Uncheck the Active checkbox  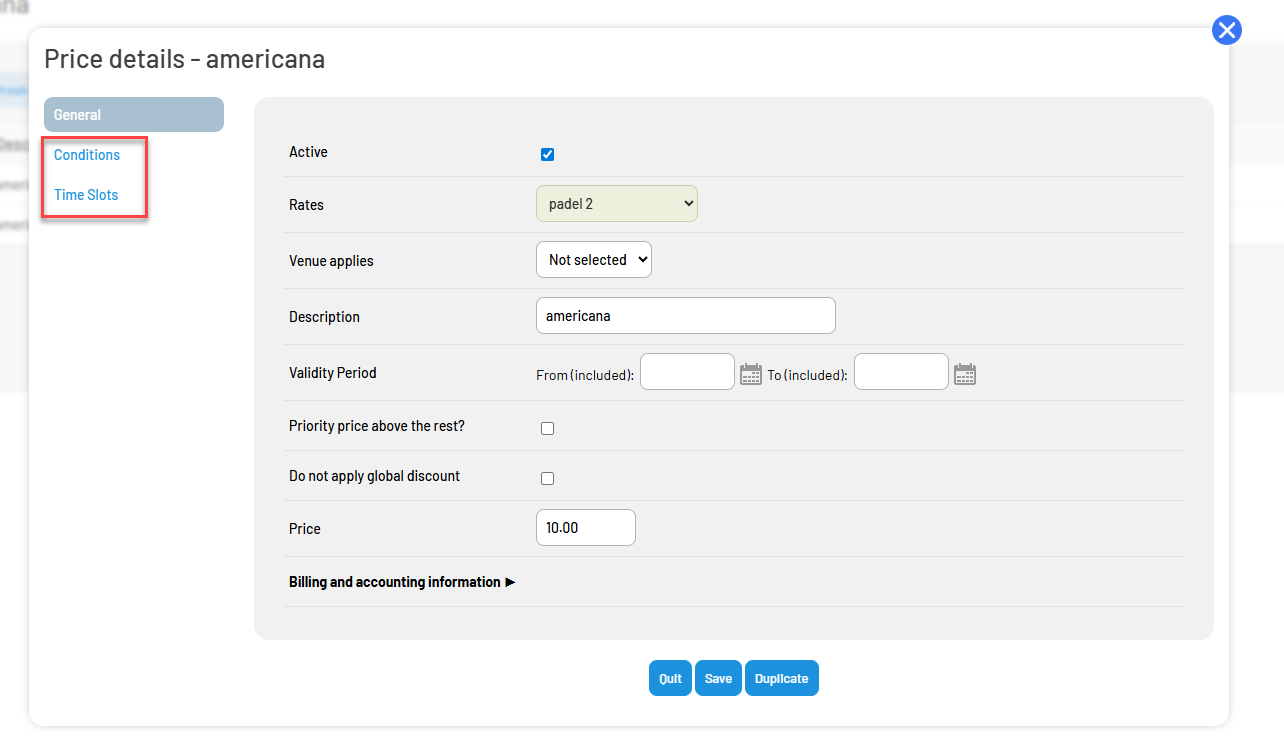[x=547, y=154]
